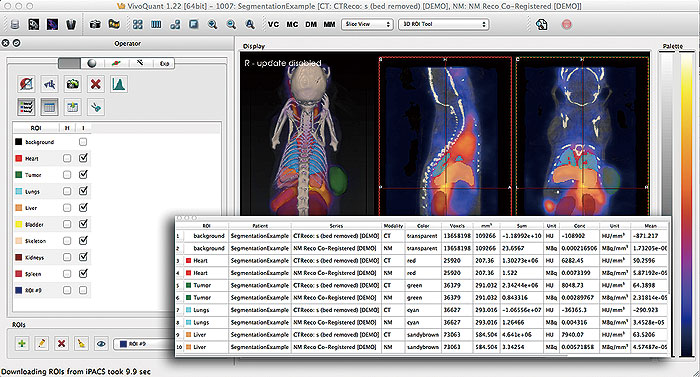Toggle the Heart immutable checkbox
The height and width of the screenshot is (377, 700).
click(x=83, y=158)
